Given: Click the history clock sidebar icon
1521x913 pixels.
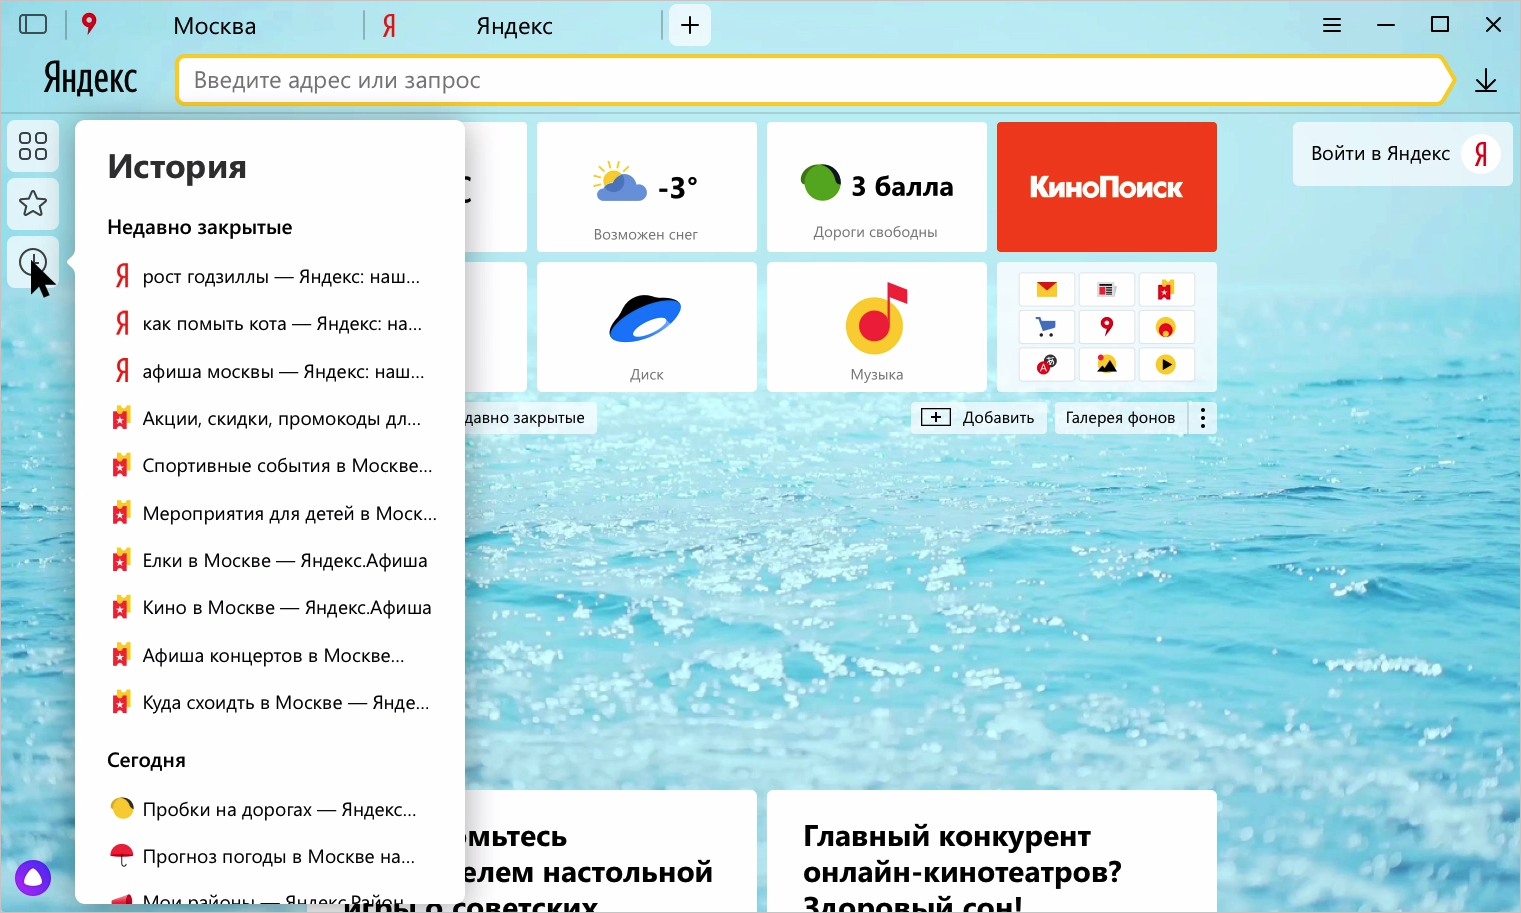Looking at the screenshot, I should point(33,263).
